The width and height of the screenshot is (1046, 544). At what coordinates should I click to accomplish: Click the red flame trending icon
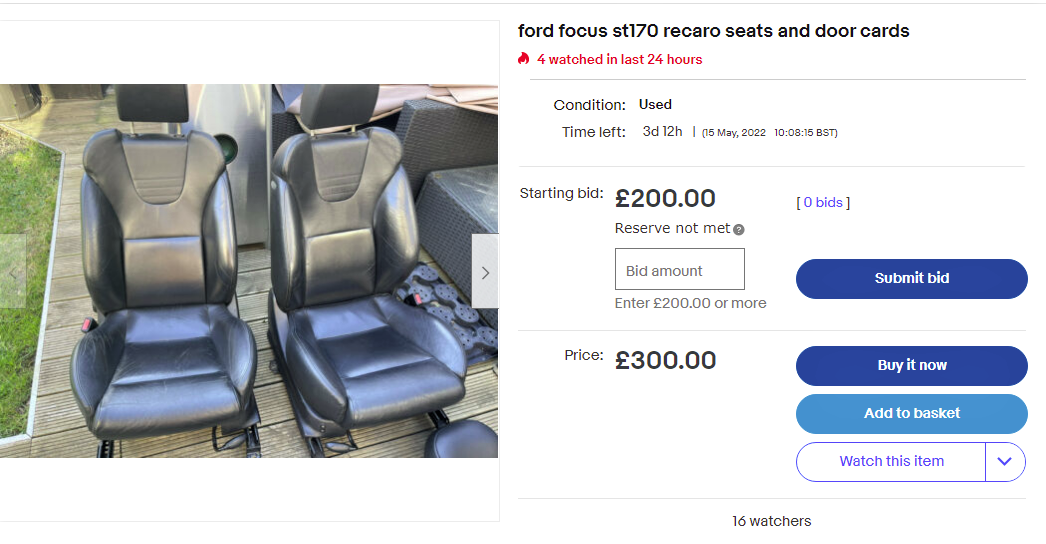coord(523,59)
